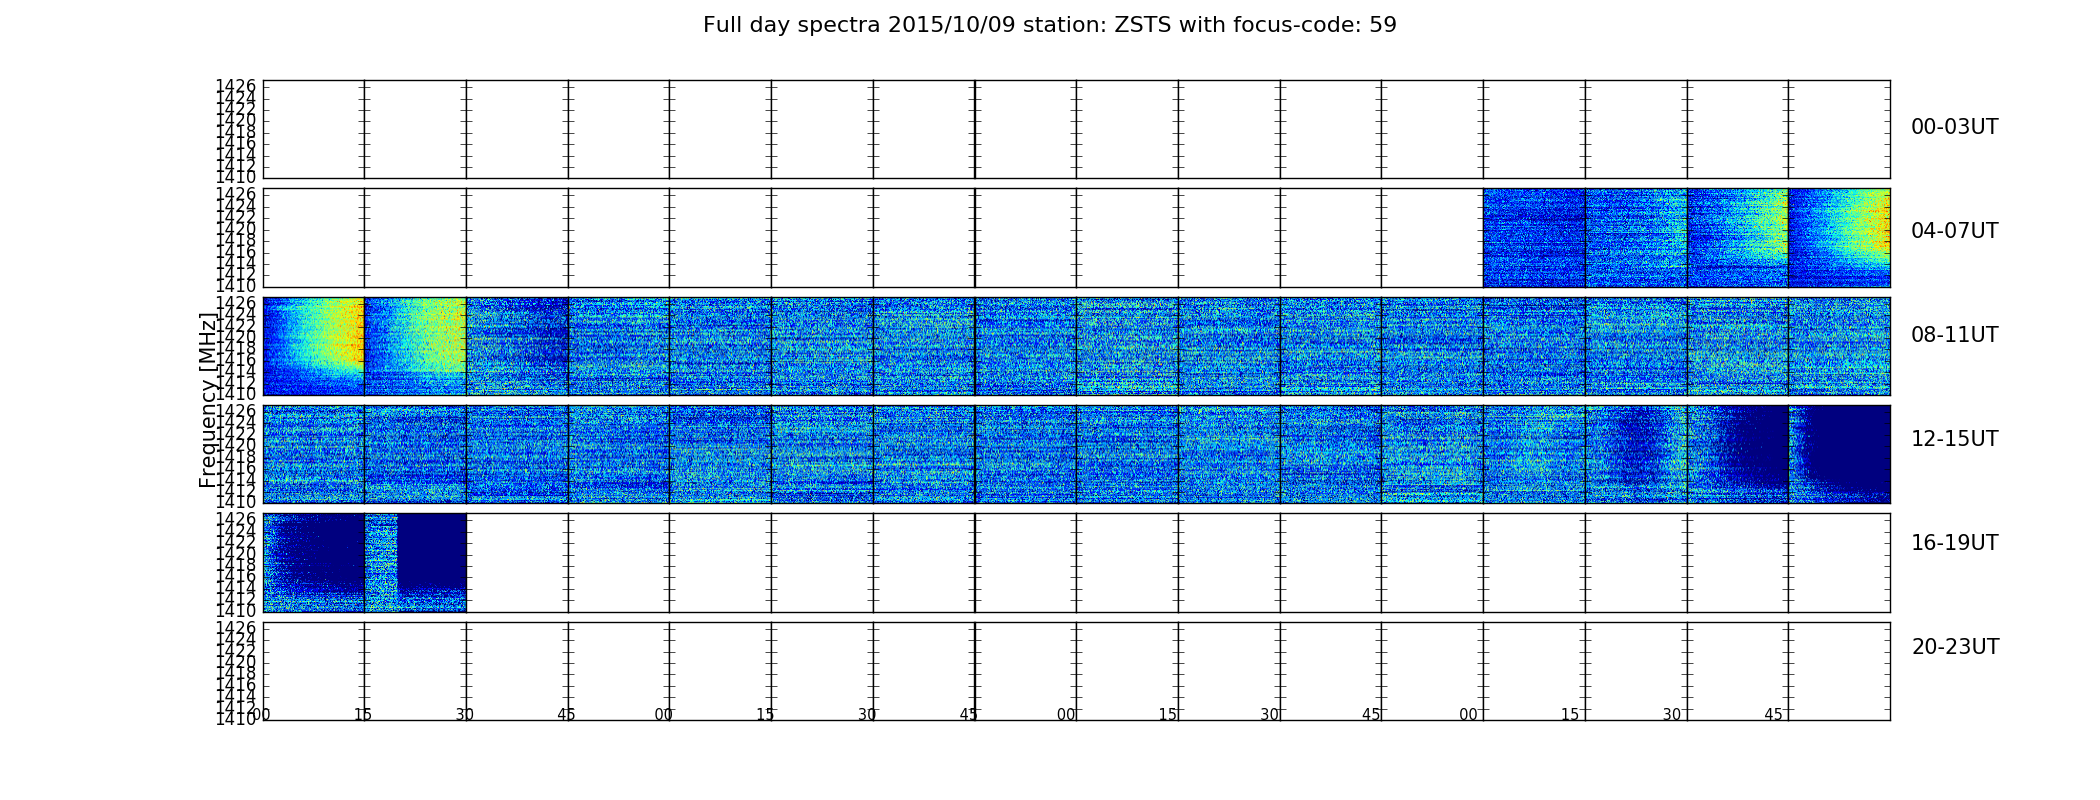Click the empty 20-23UT spectrum panel
This screenshot has height=800, width=2100.
(x=1077, y=671)
